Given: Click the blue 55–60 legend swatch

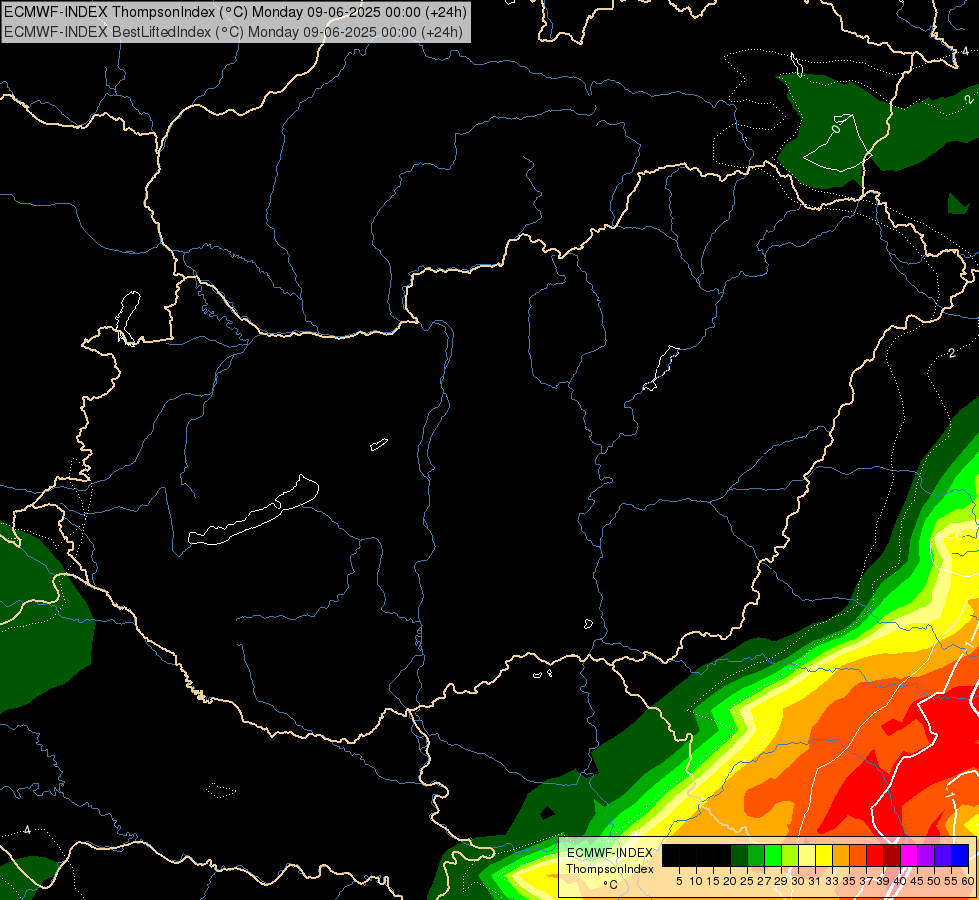Looking at the screenshot, I should coord(960,856).
